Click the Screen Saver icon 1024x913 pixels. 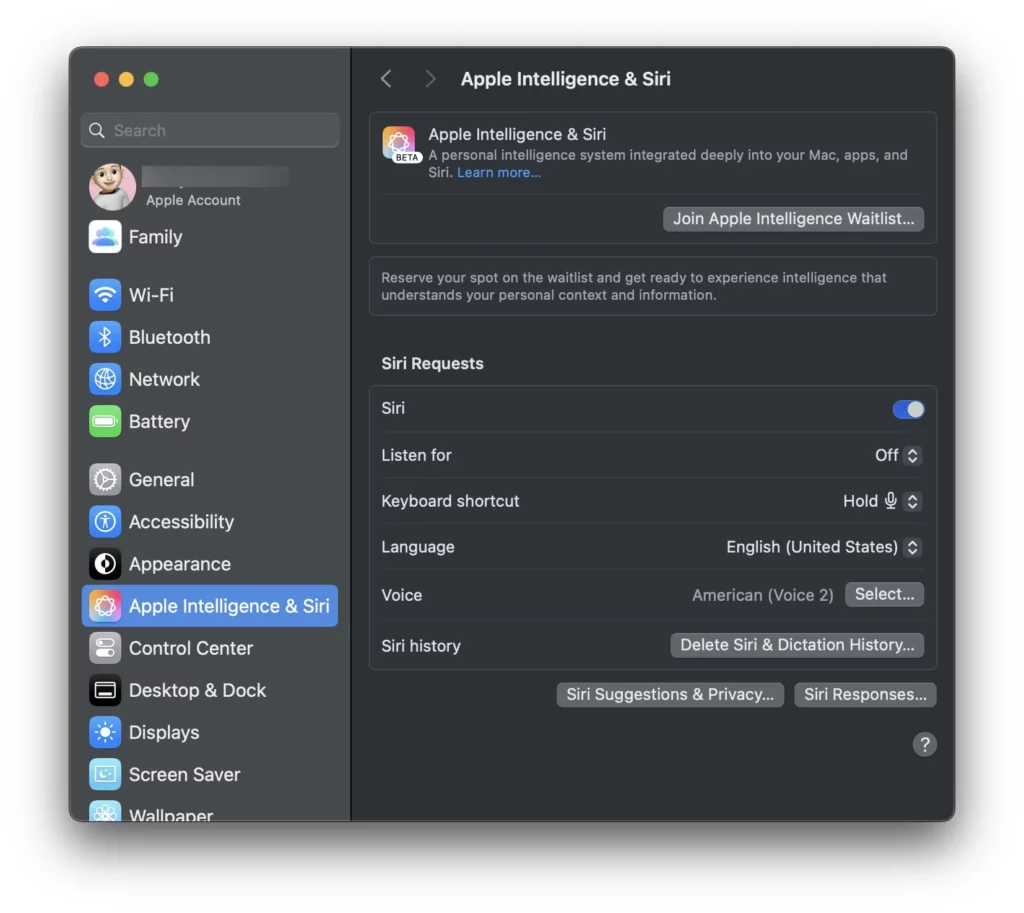104,775
